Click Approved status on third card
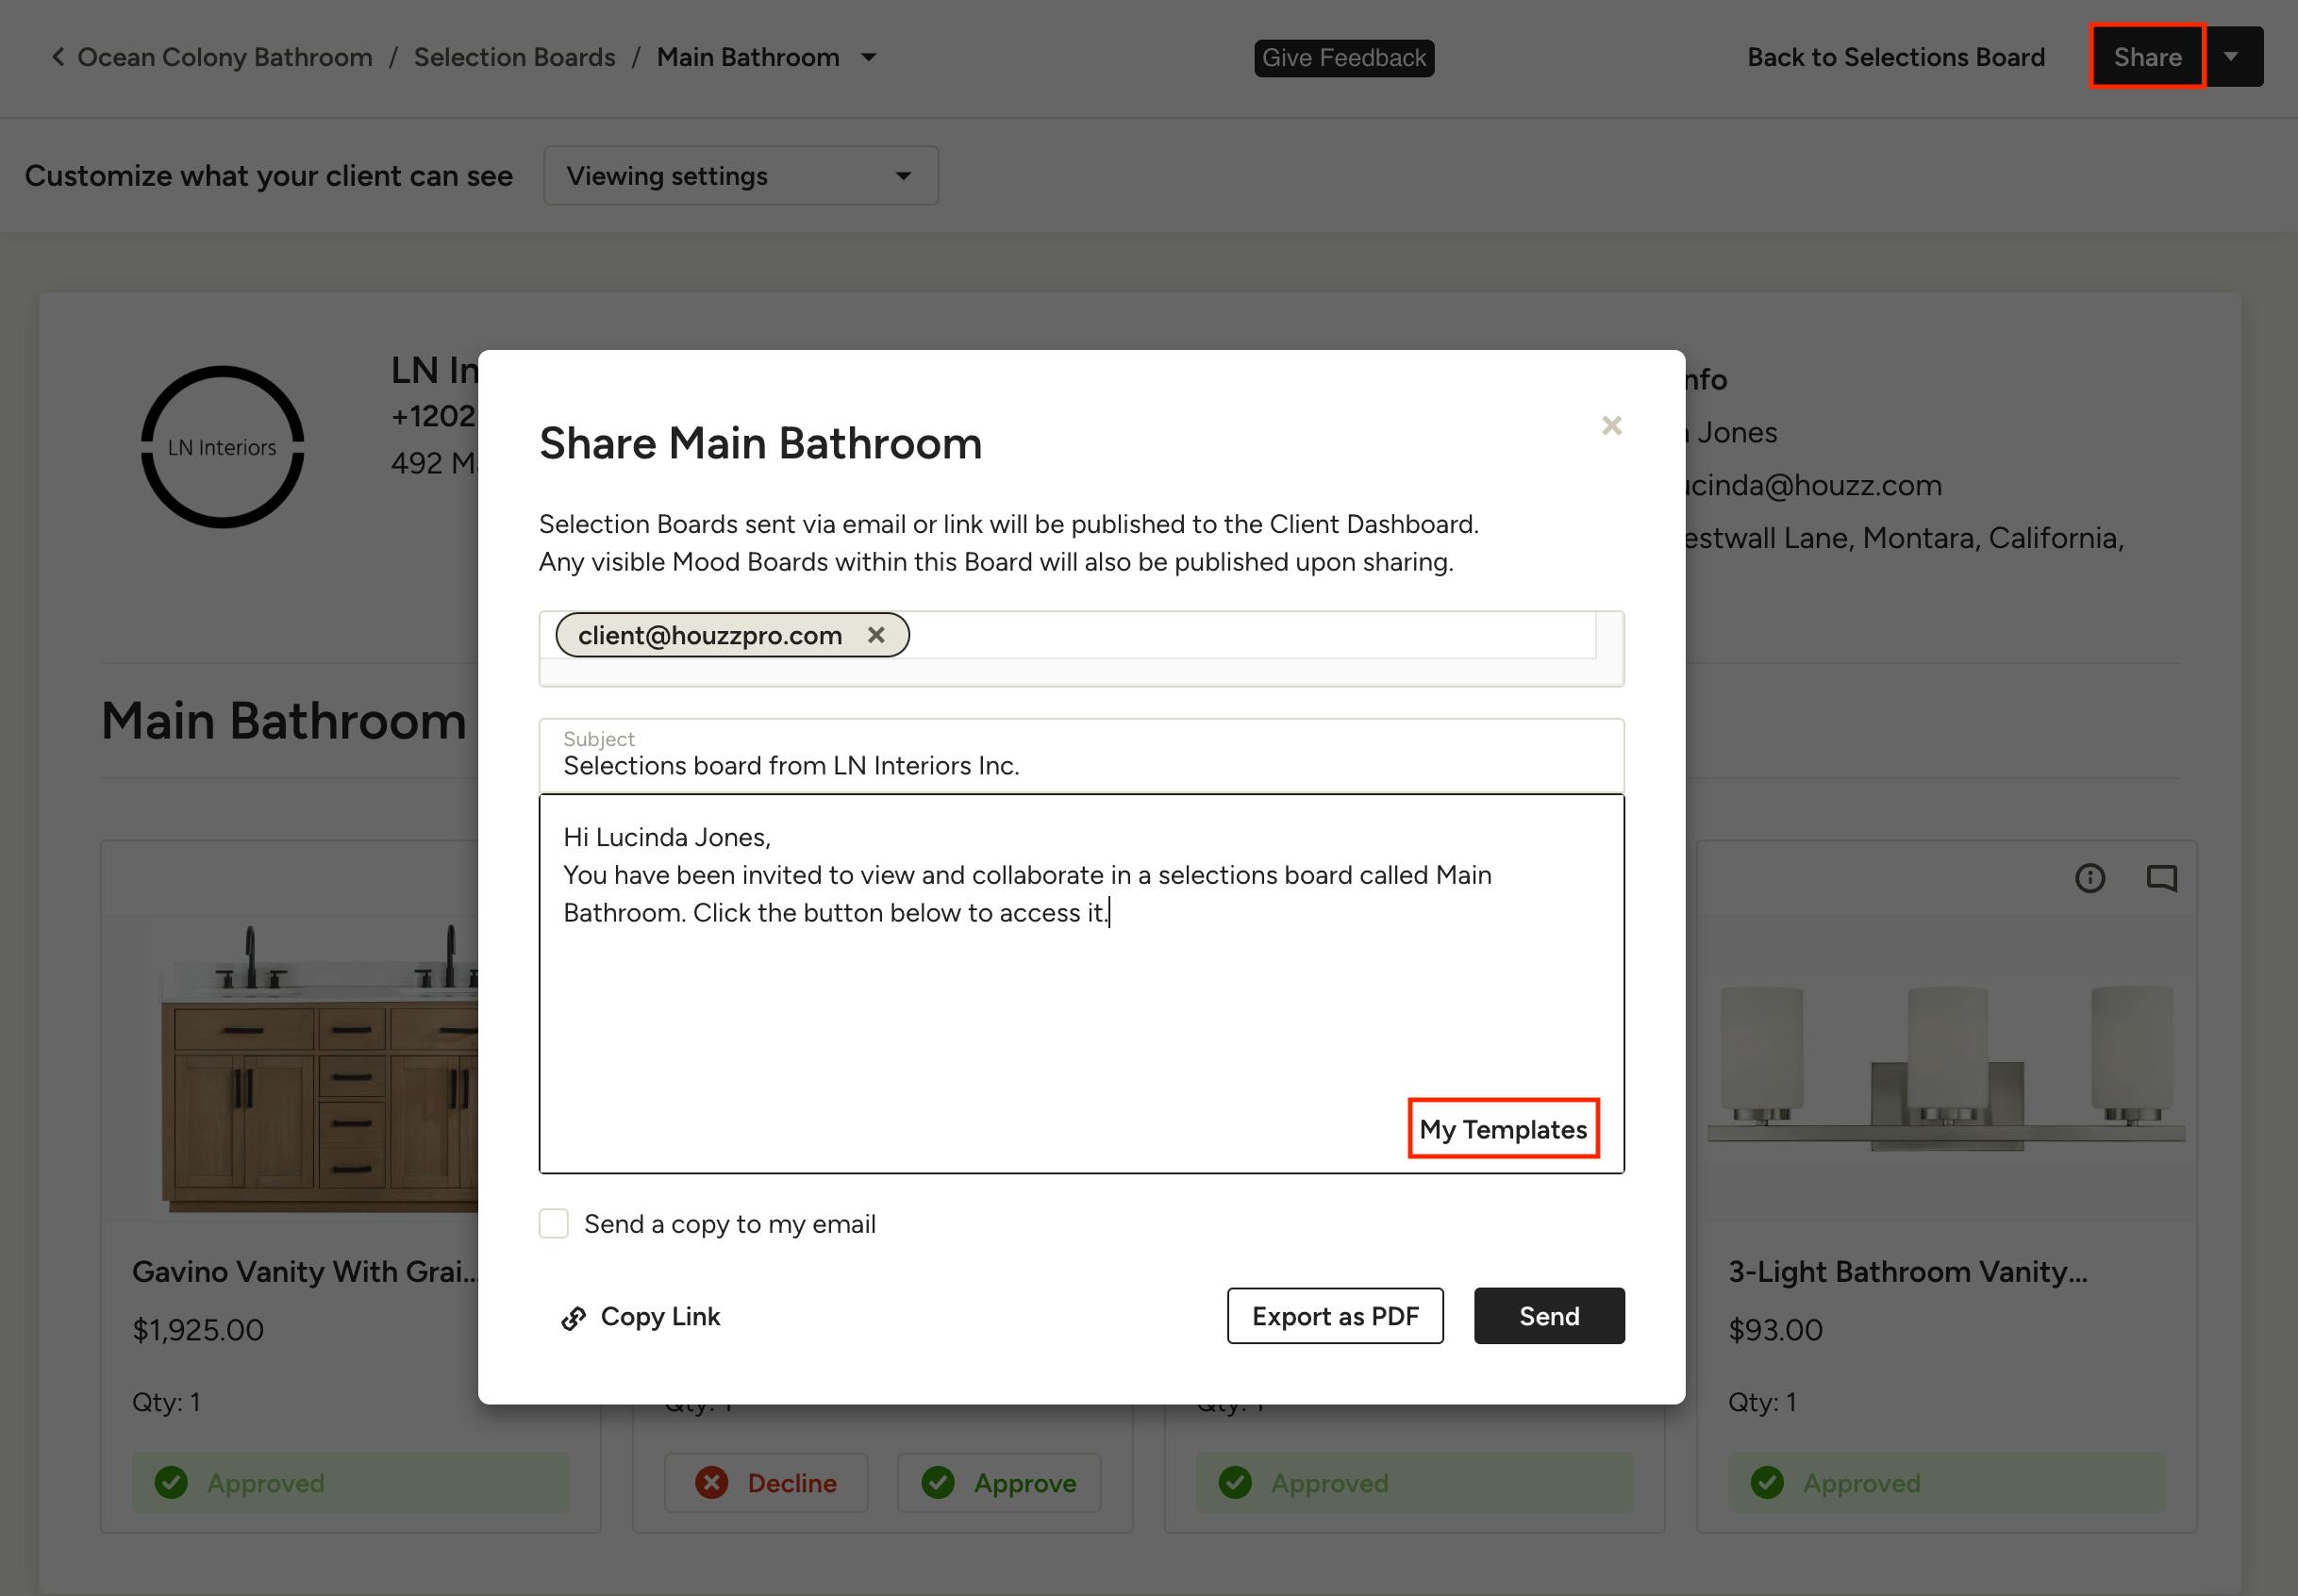 click(x=1414, y=1482)
